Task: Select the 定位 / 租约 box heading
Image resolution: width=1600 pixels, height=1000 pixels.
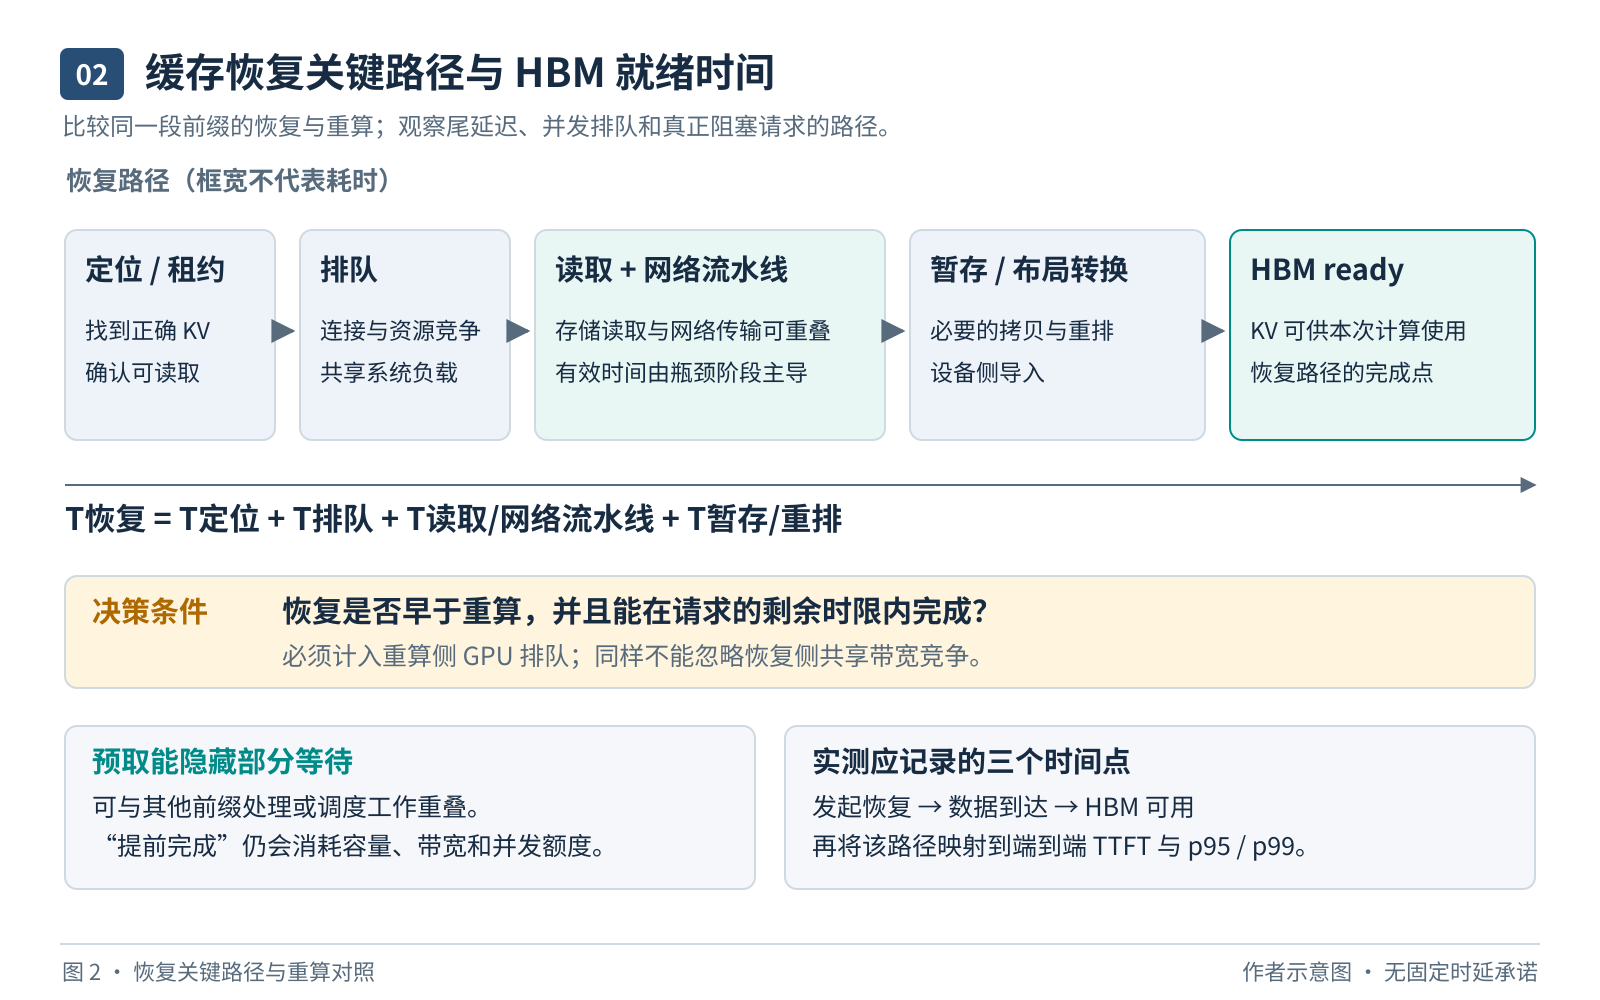Action: coord(155,270)
